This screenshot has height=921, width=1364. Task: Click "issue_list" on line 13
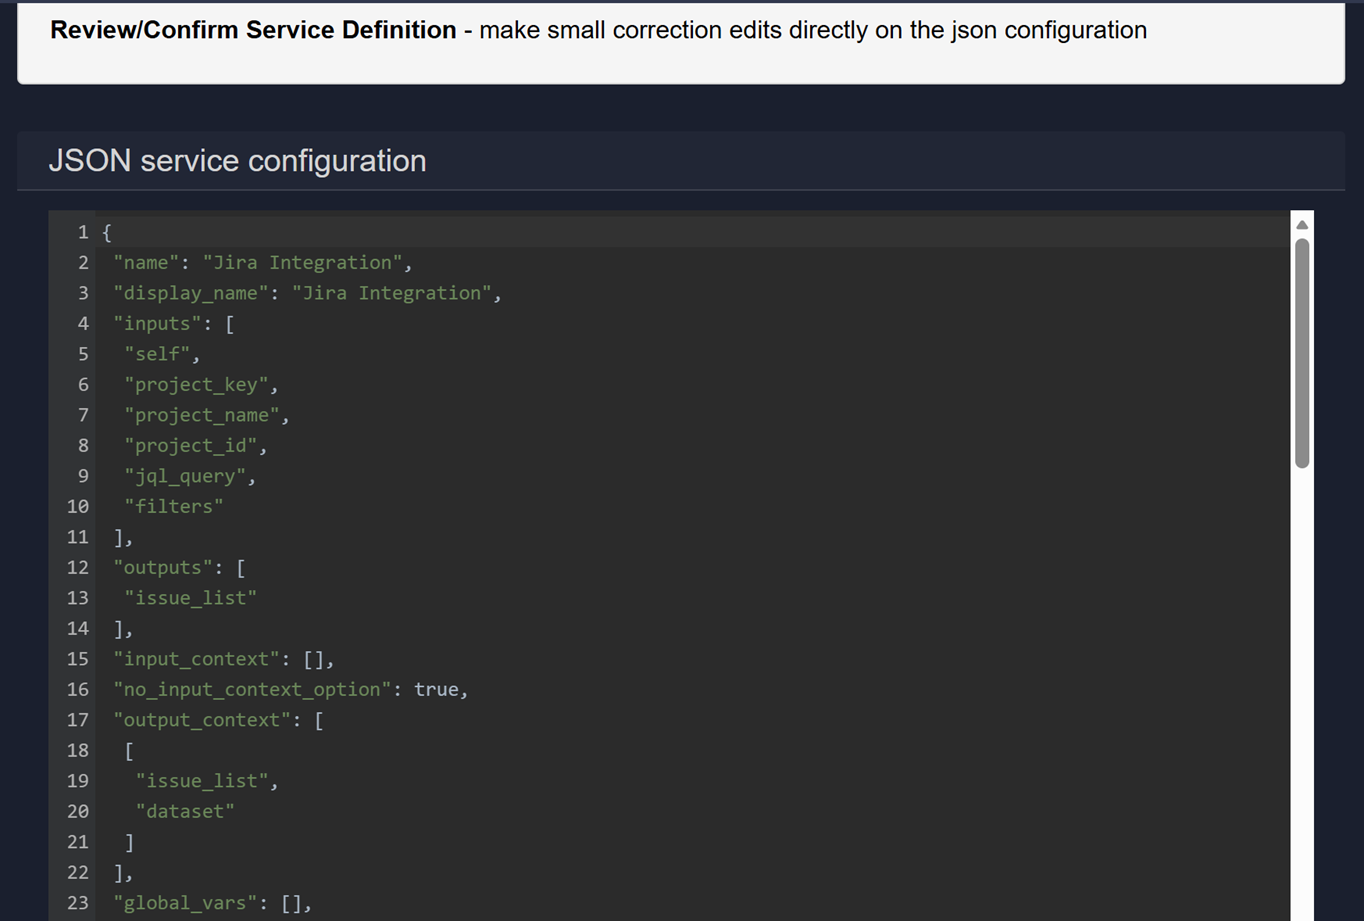click(x=191, y=598)
